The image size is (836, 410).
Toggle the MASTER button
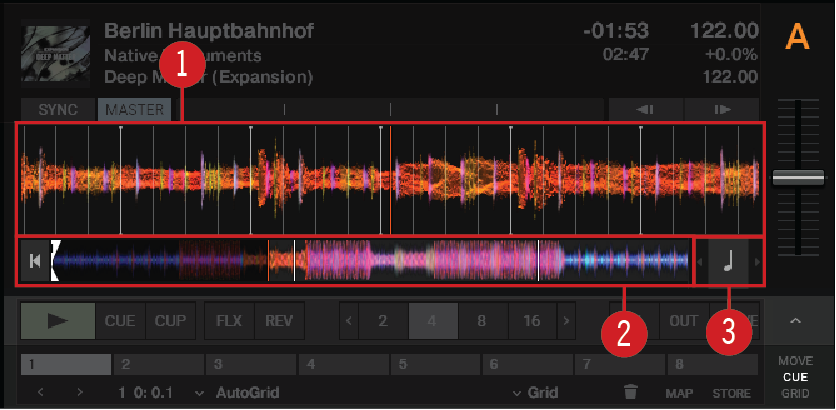[x=134, y=110]
